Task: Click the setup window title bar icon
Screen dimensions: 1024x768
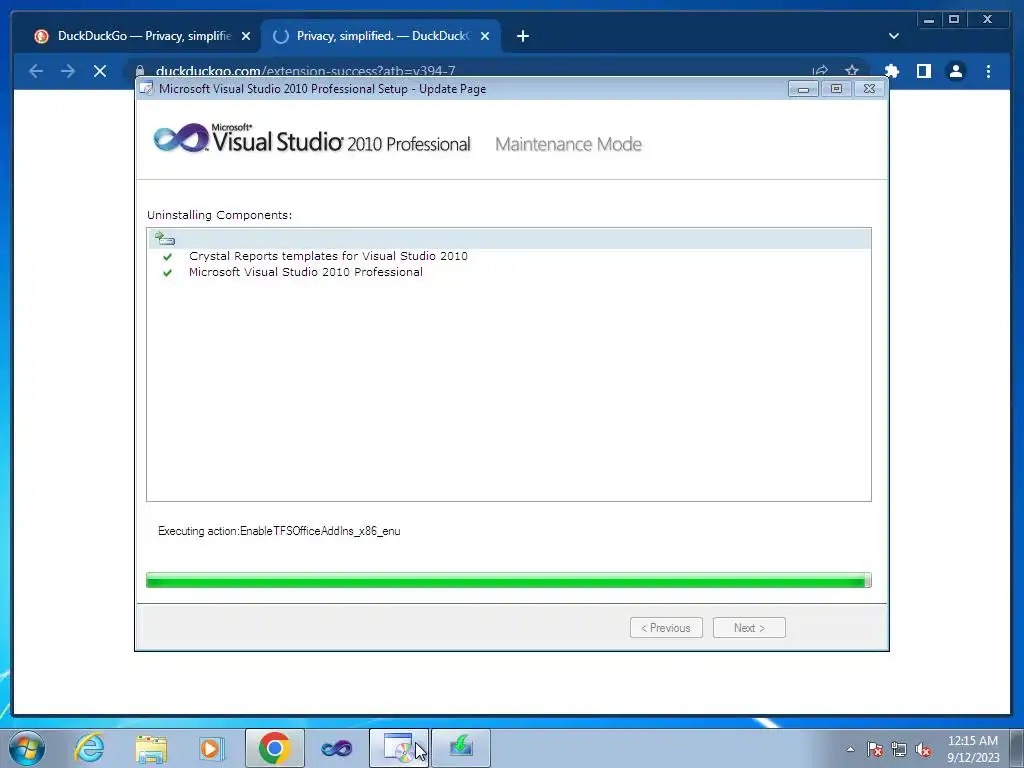Action: (147, 89)
